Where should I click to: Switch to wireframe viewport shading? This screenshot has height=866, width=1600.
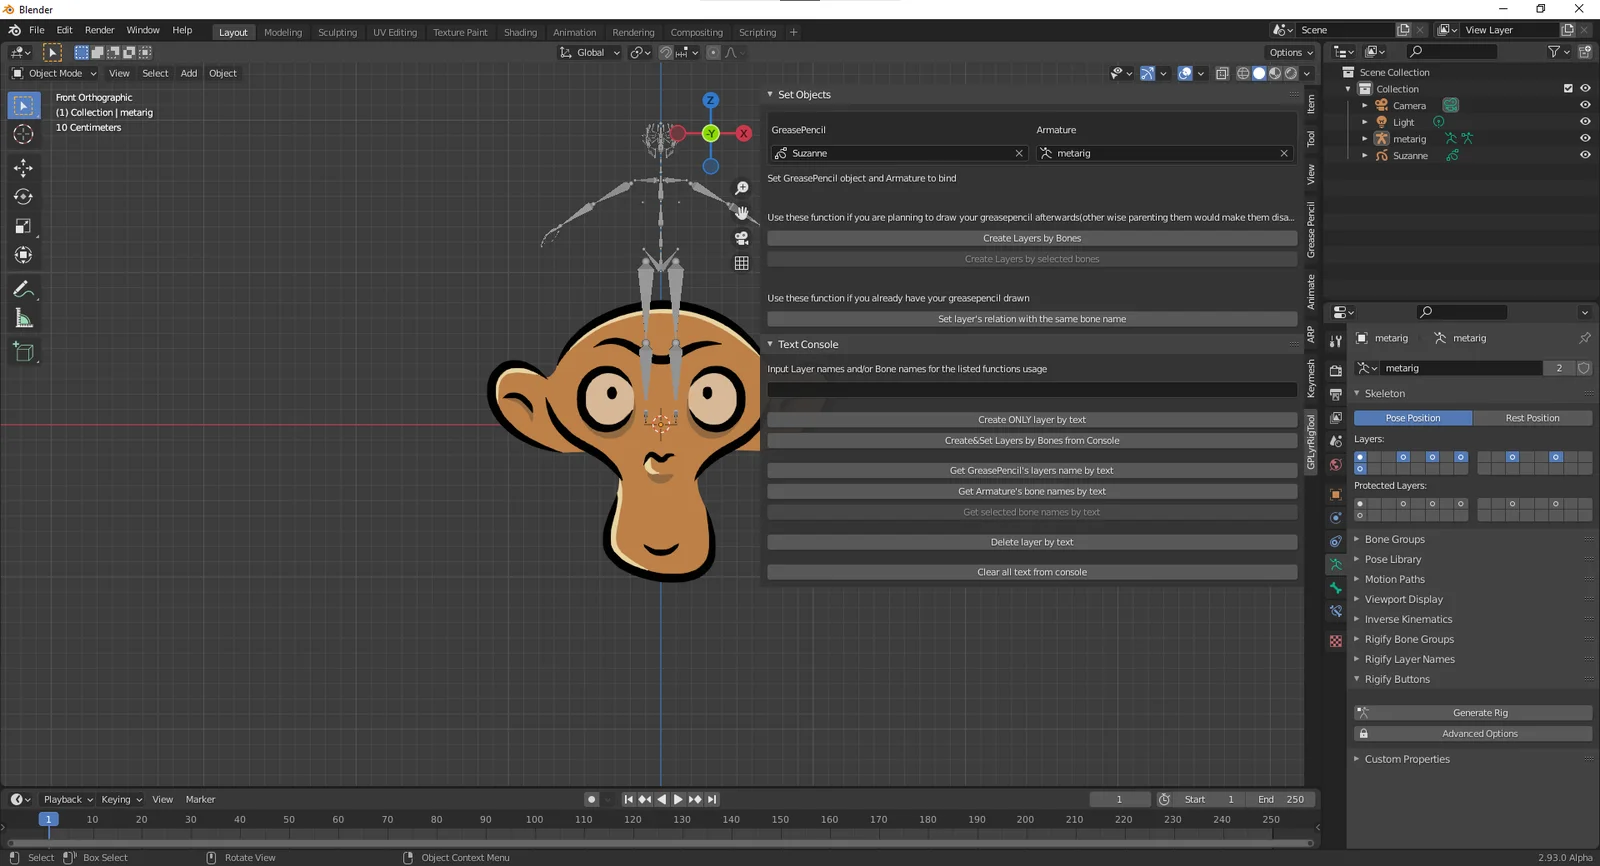[x=1243, y=73]
